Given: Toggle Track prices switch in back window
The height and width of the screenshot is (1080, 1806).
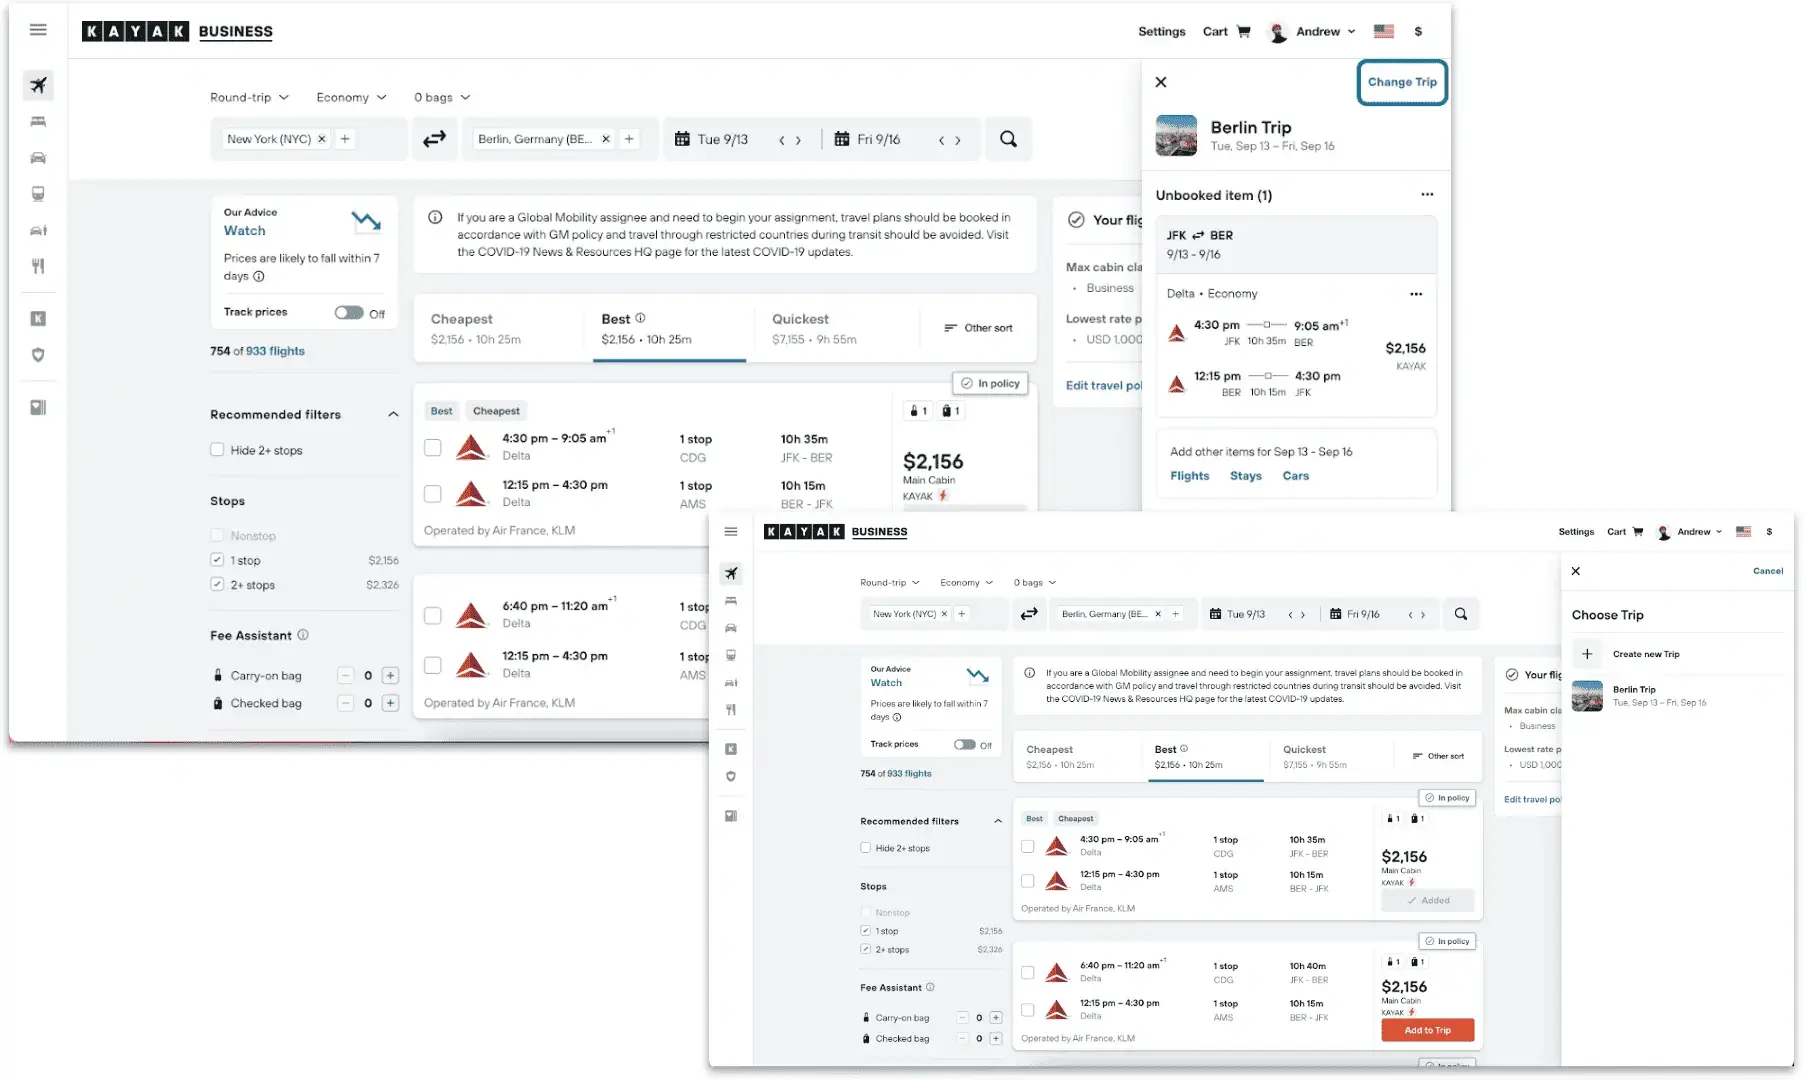Looking at the screenshot, I should tap(349, 312).
